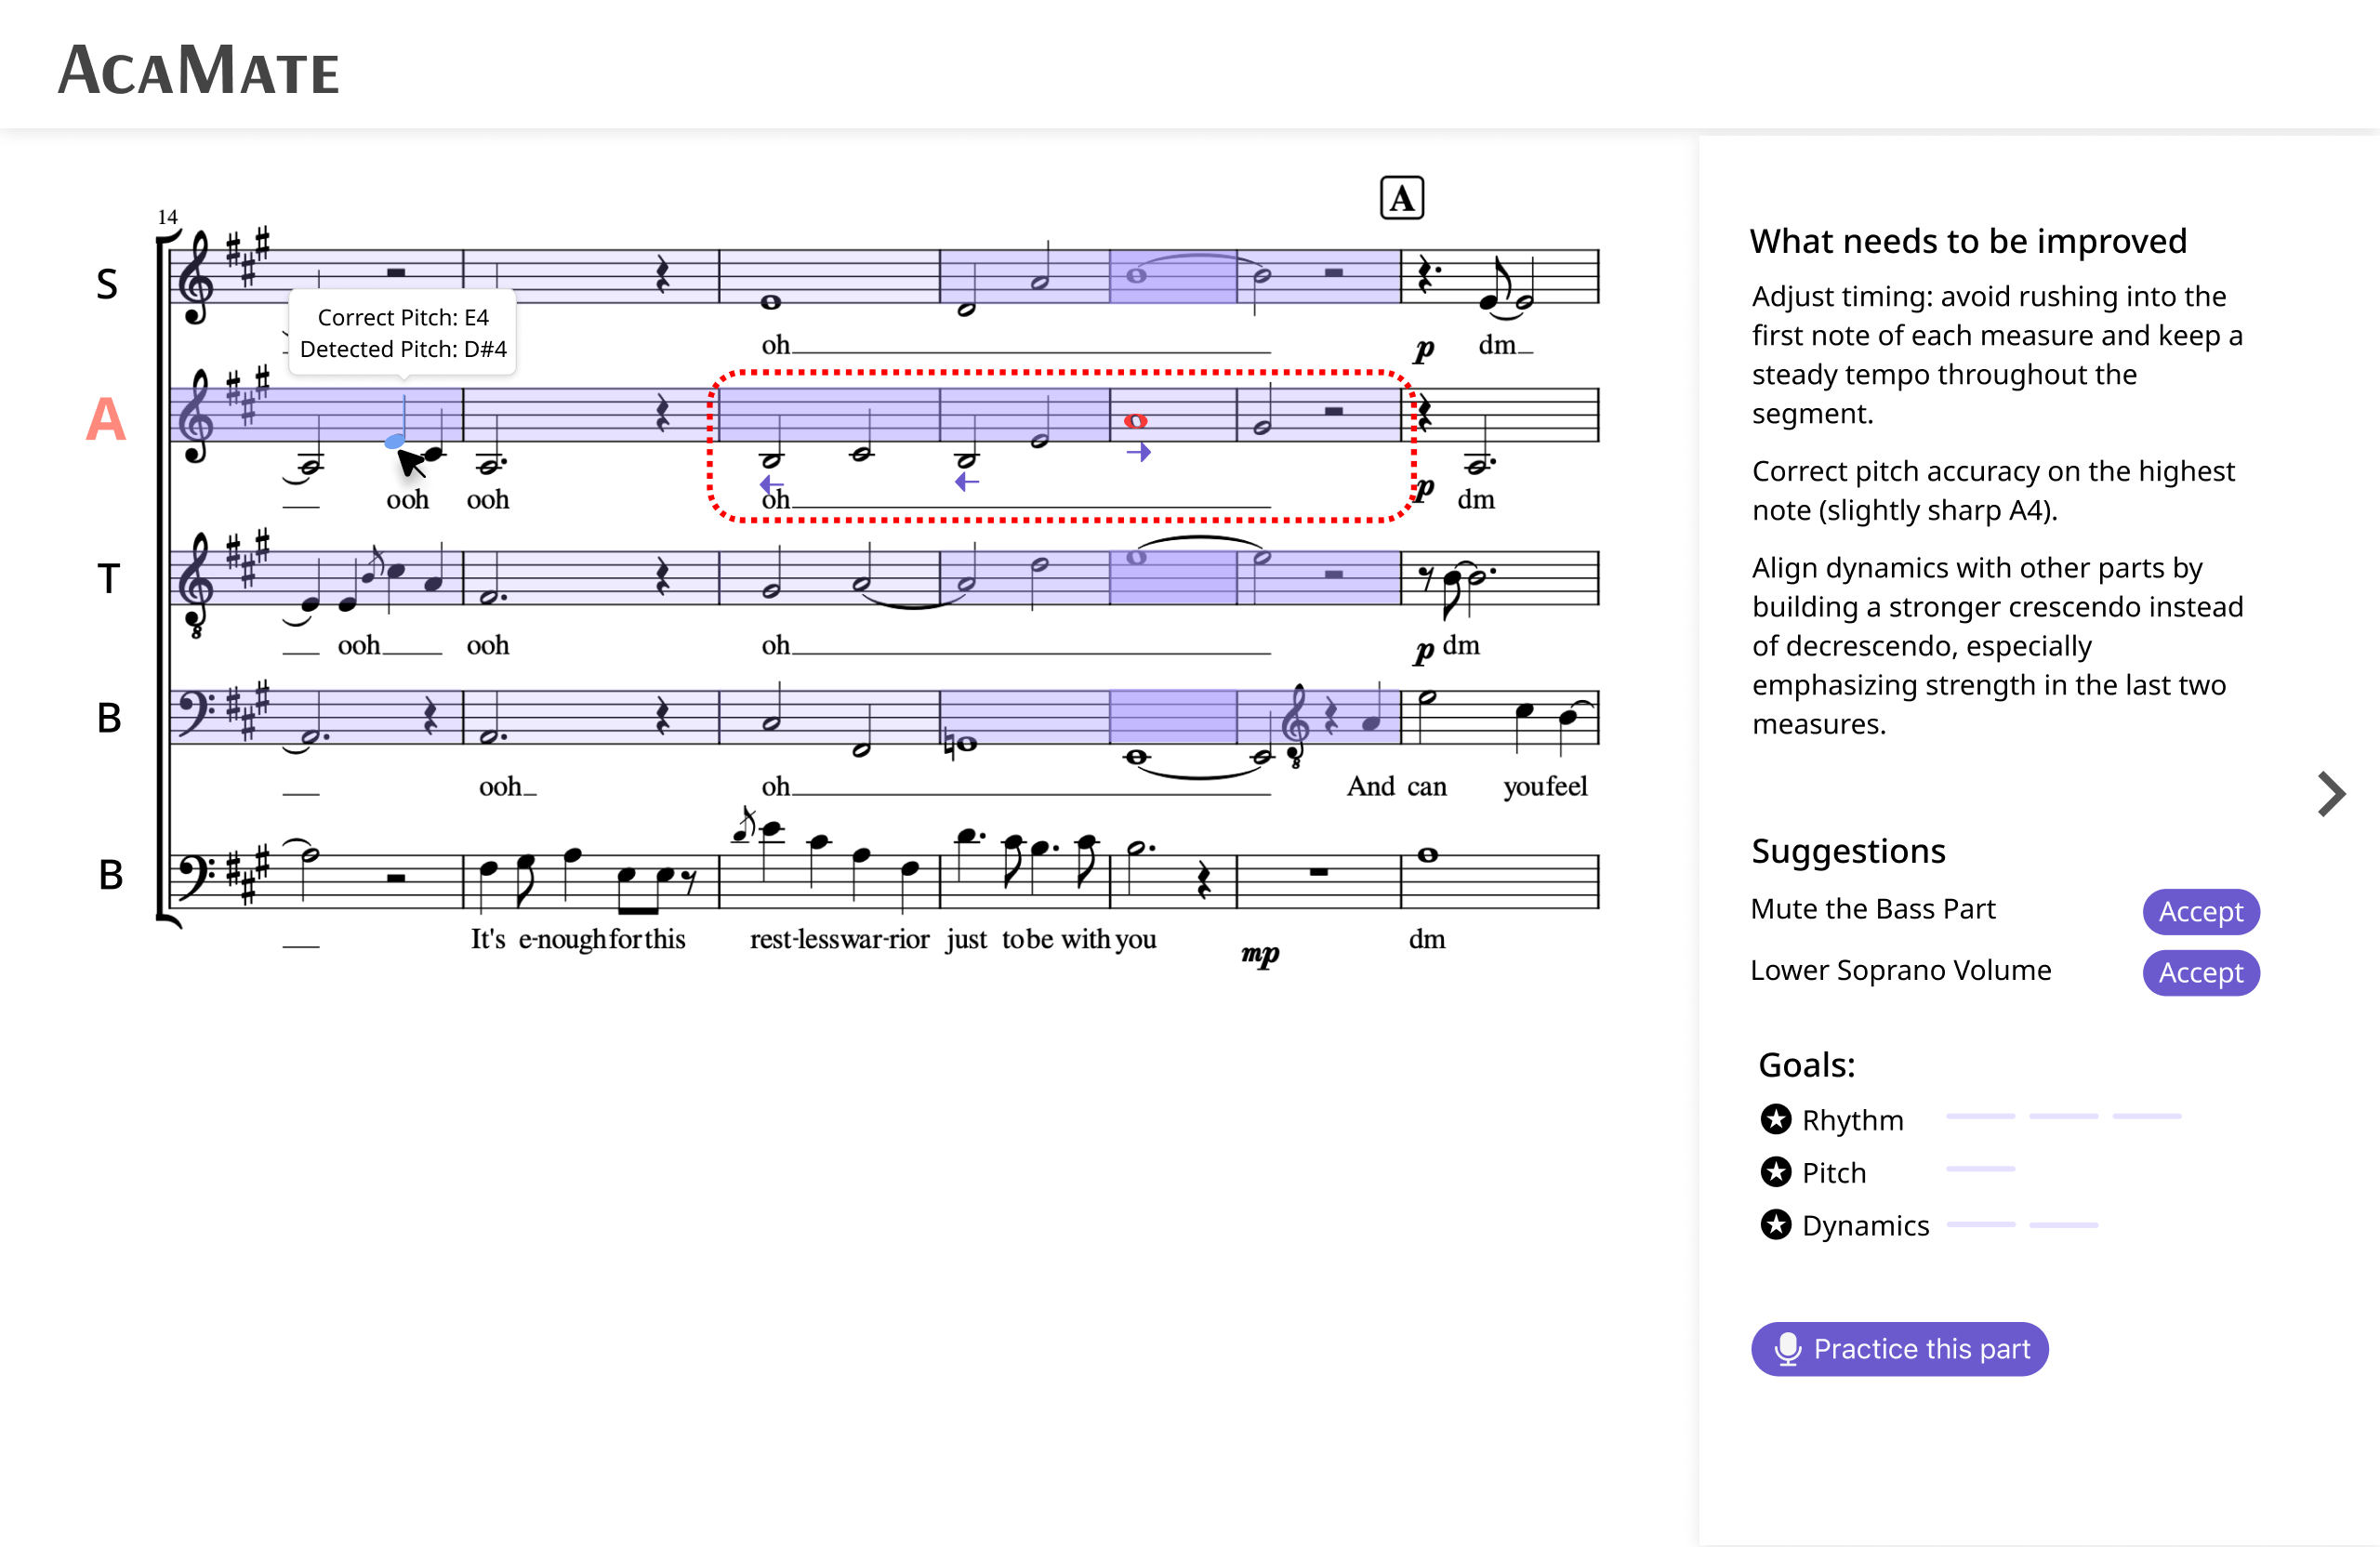Select the Alto part label
This screenshot has height=1547, width=2380.
click(x=106, y=419)
